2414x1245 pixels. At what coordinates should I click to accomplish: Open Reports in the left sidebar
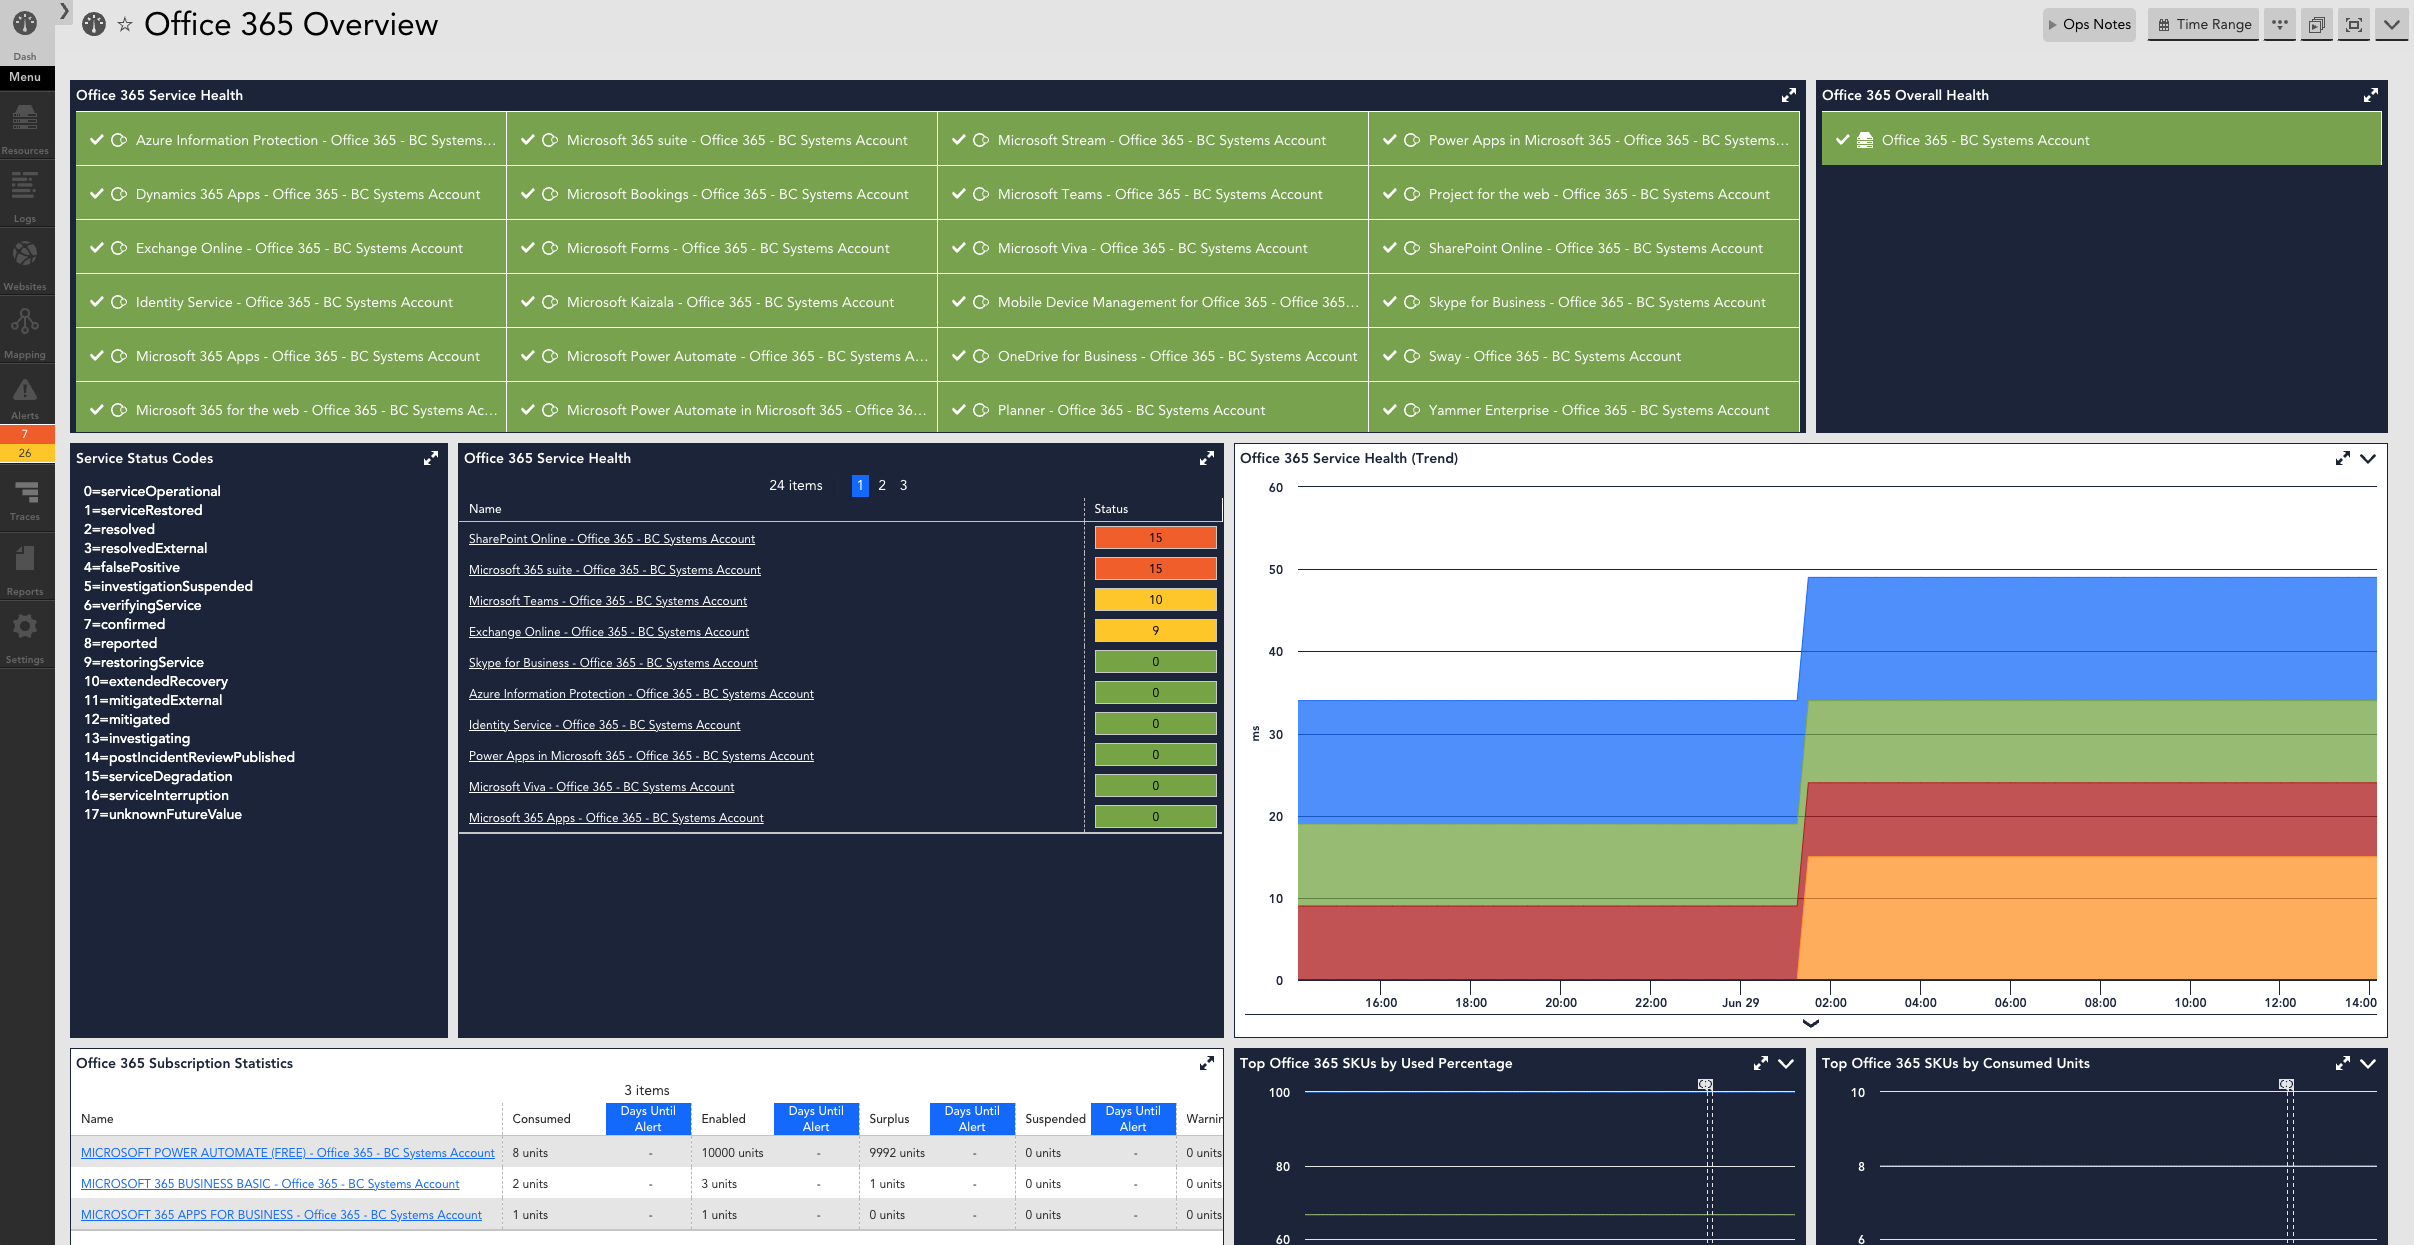pos(25,570)
